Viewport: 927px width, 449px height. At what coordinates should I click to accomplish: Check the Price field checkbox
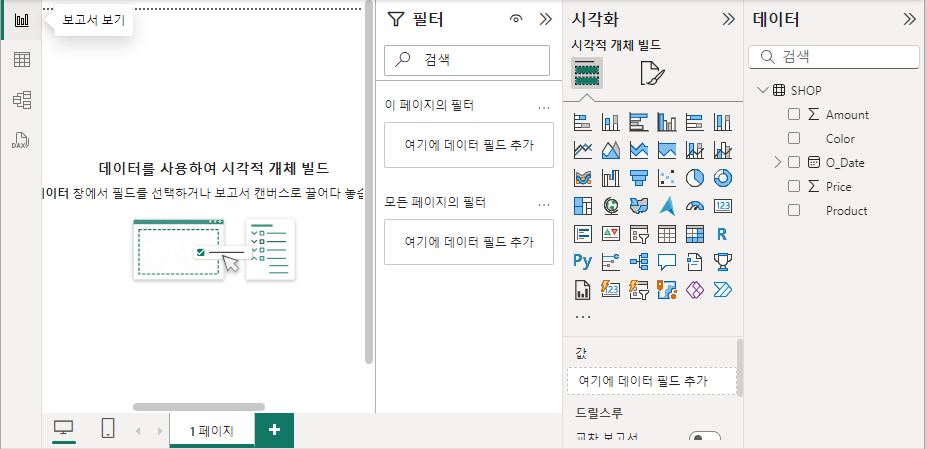[794, 186]
